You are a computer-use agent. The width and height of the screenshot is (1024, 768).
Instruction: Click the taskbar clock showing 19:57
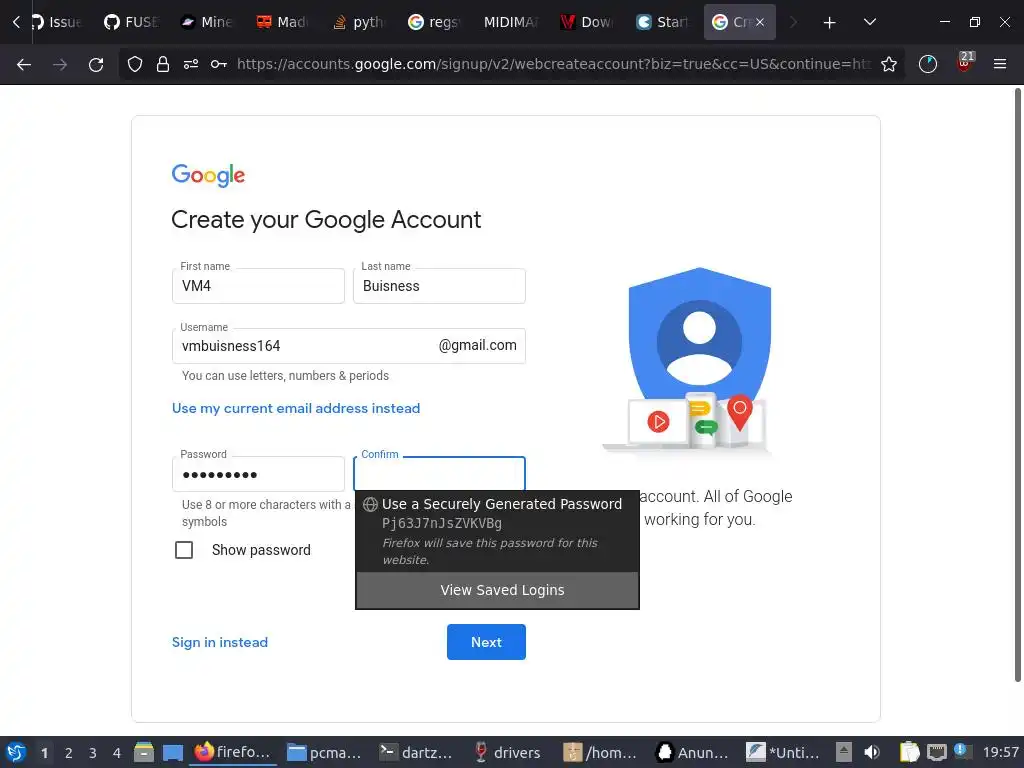[x=1000, y=752]
